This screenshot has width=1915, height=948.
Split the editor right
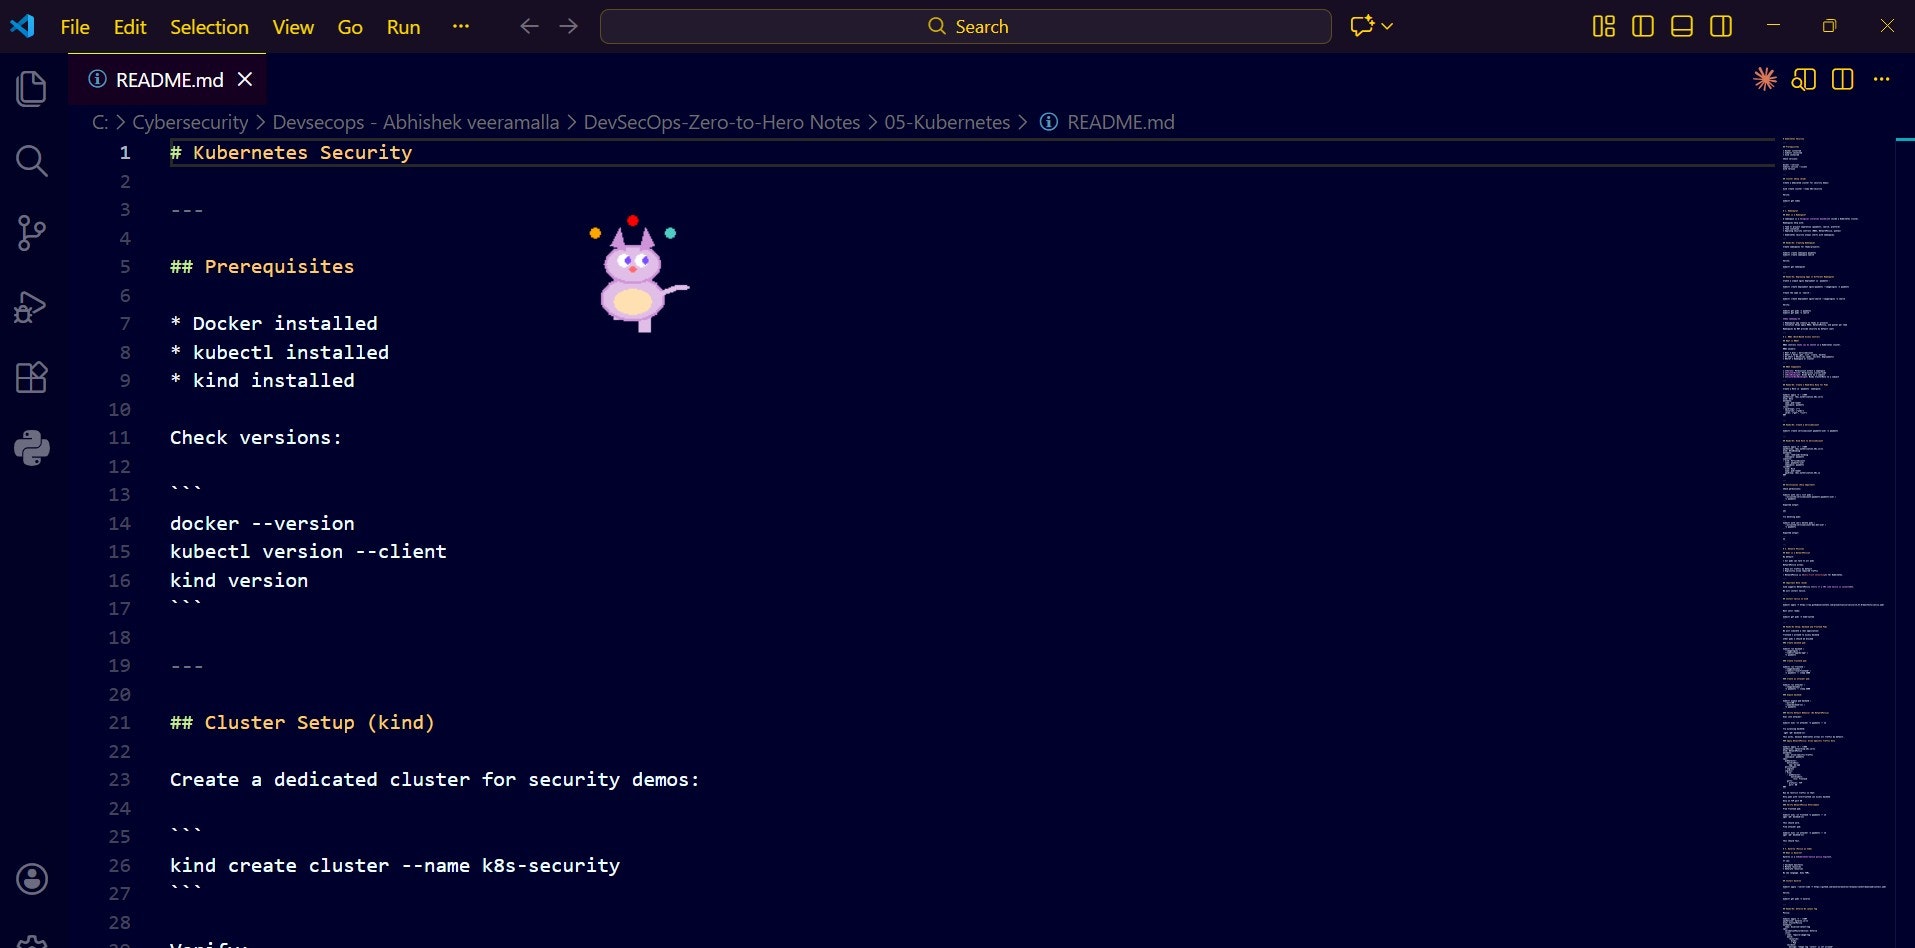coord(1843,79)
